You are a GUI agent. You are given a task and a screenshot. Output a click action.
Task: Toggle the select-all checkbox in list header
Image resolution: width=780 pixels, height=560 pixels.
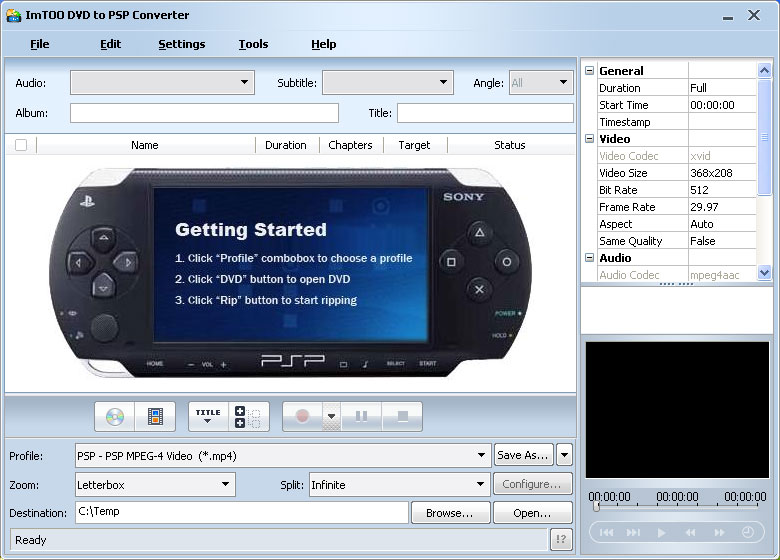21,145
